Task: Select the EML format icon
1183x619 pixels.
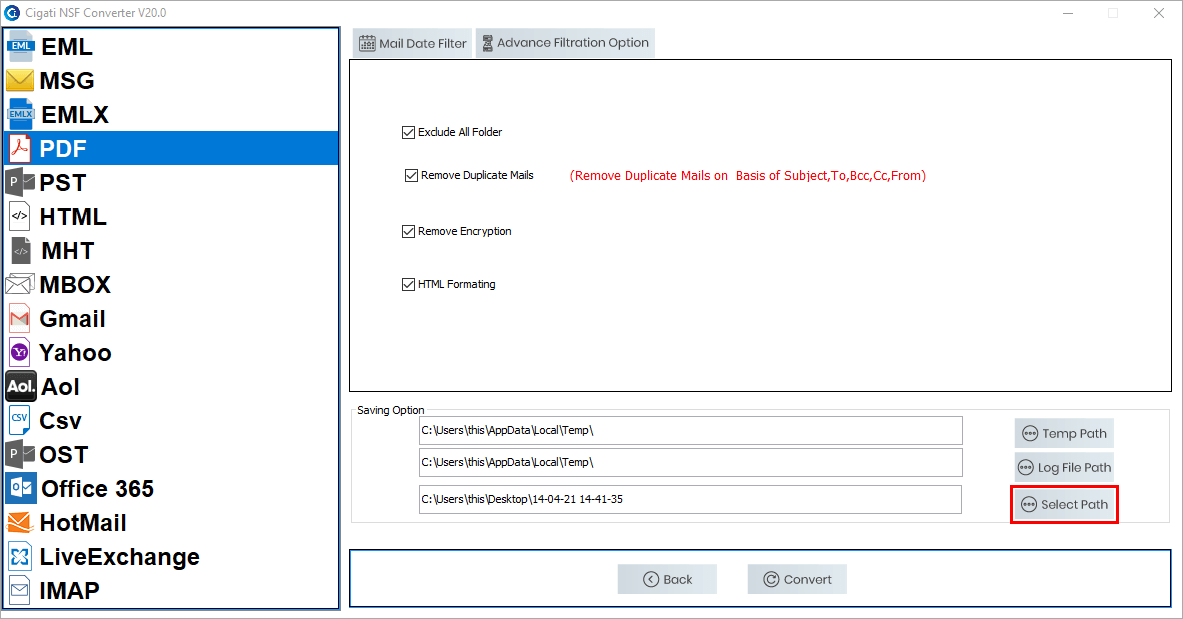Action: pyautogui.click(x=20, y=46)
